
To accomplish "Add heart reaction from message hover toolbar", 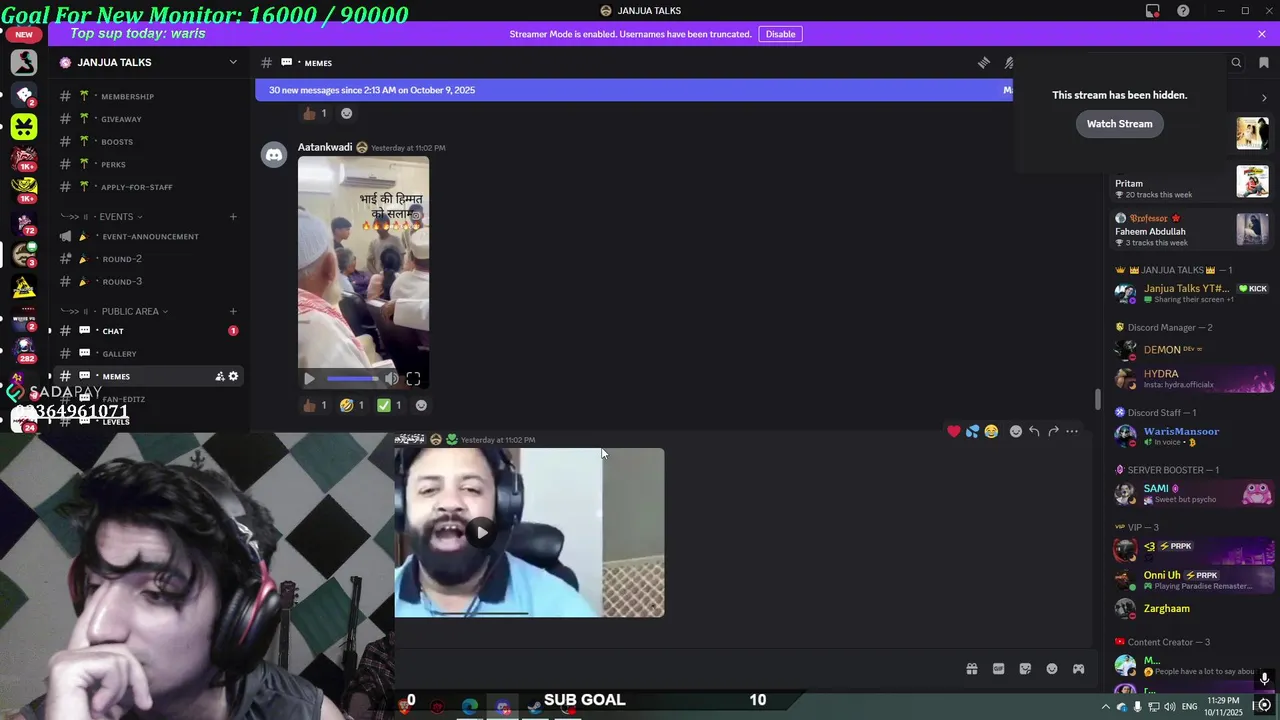I will [x=954, y=431].
